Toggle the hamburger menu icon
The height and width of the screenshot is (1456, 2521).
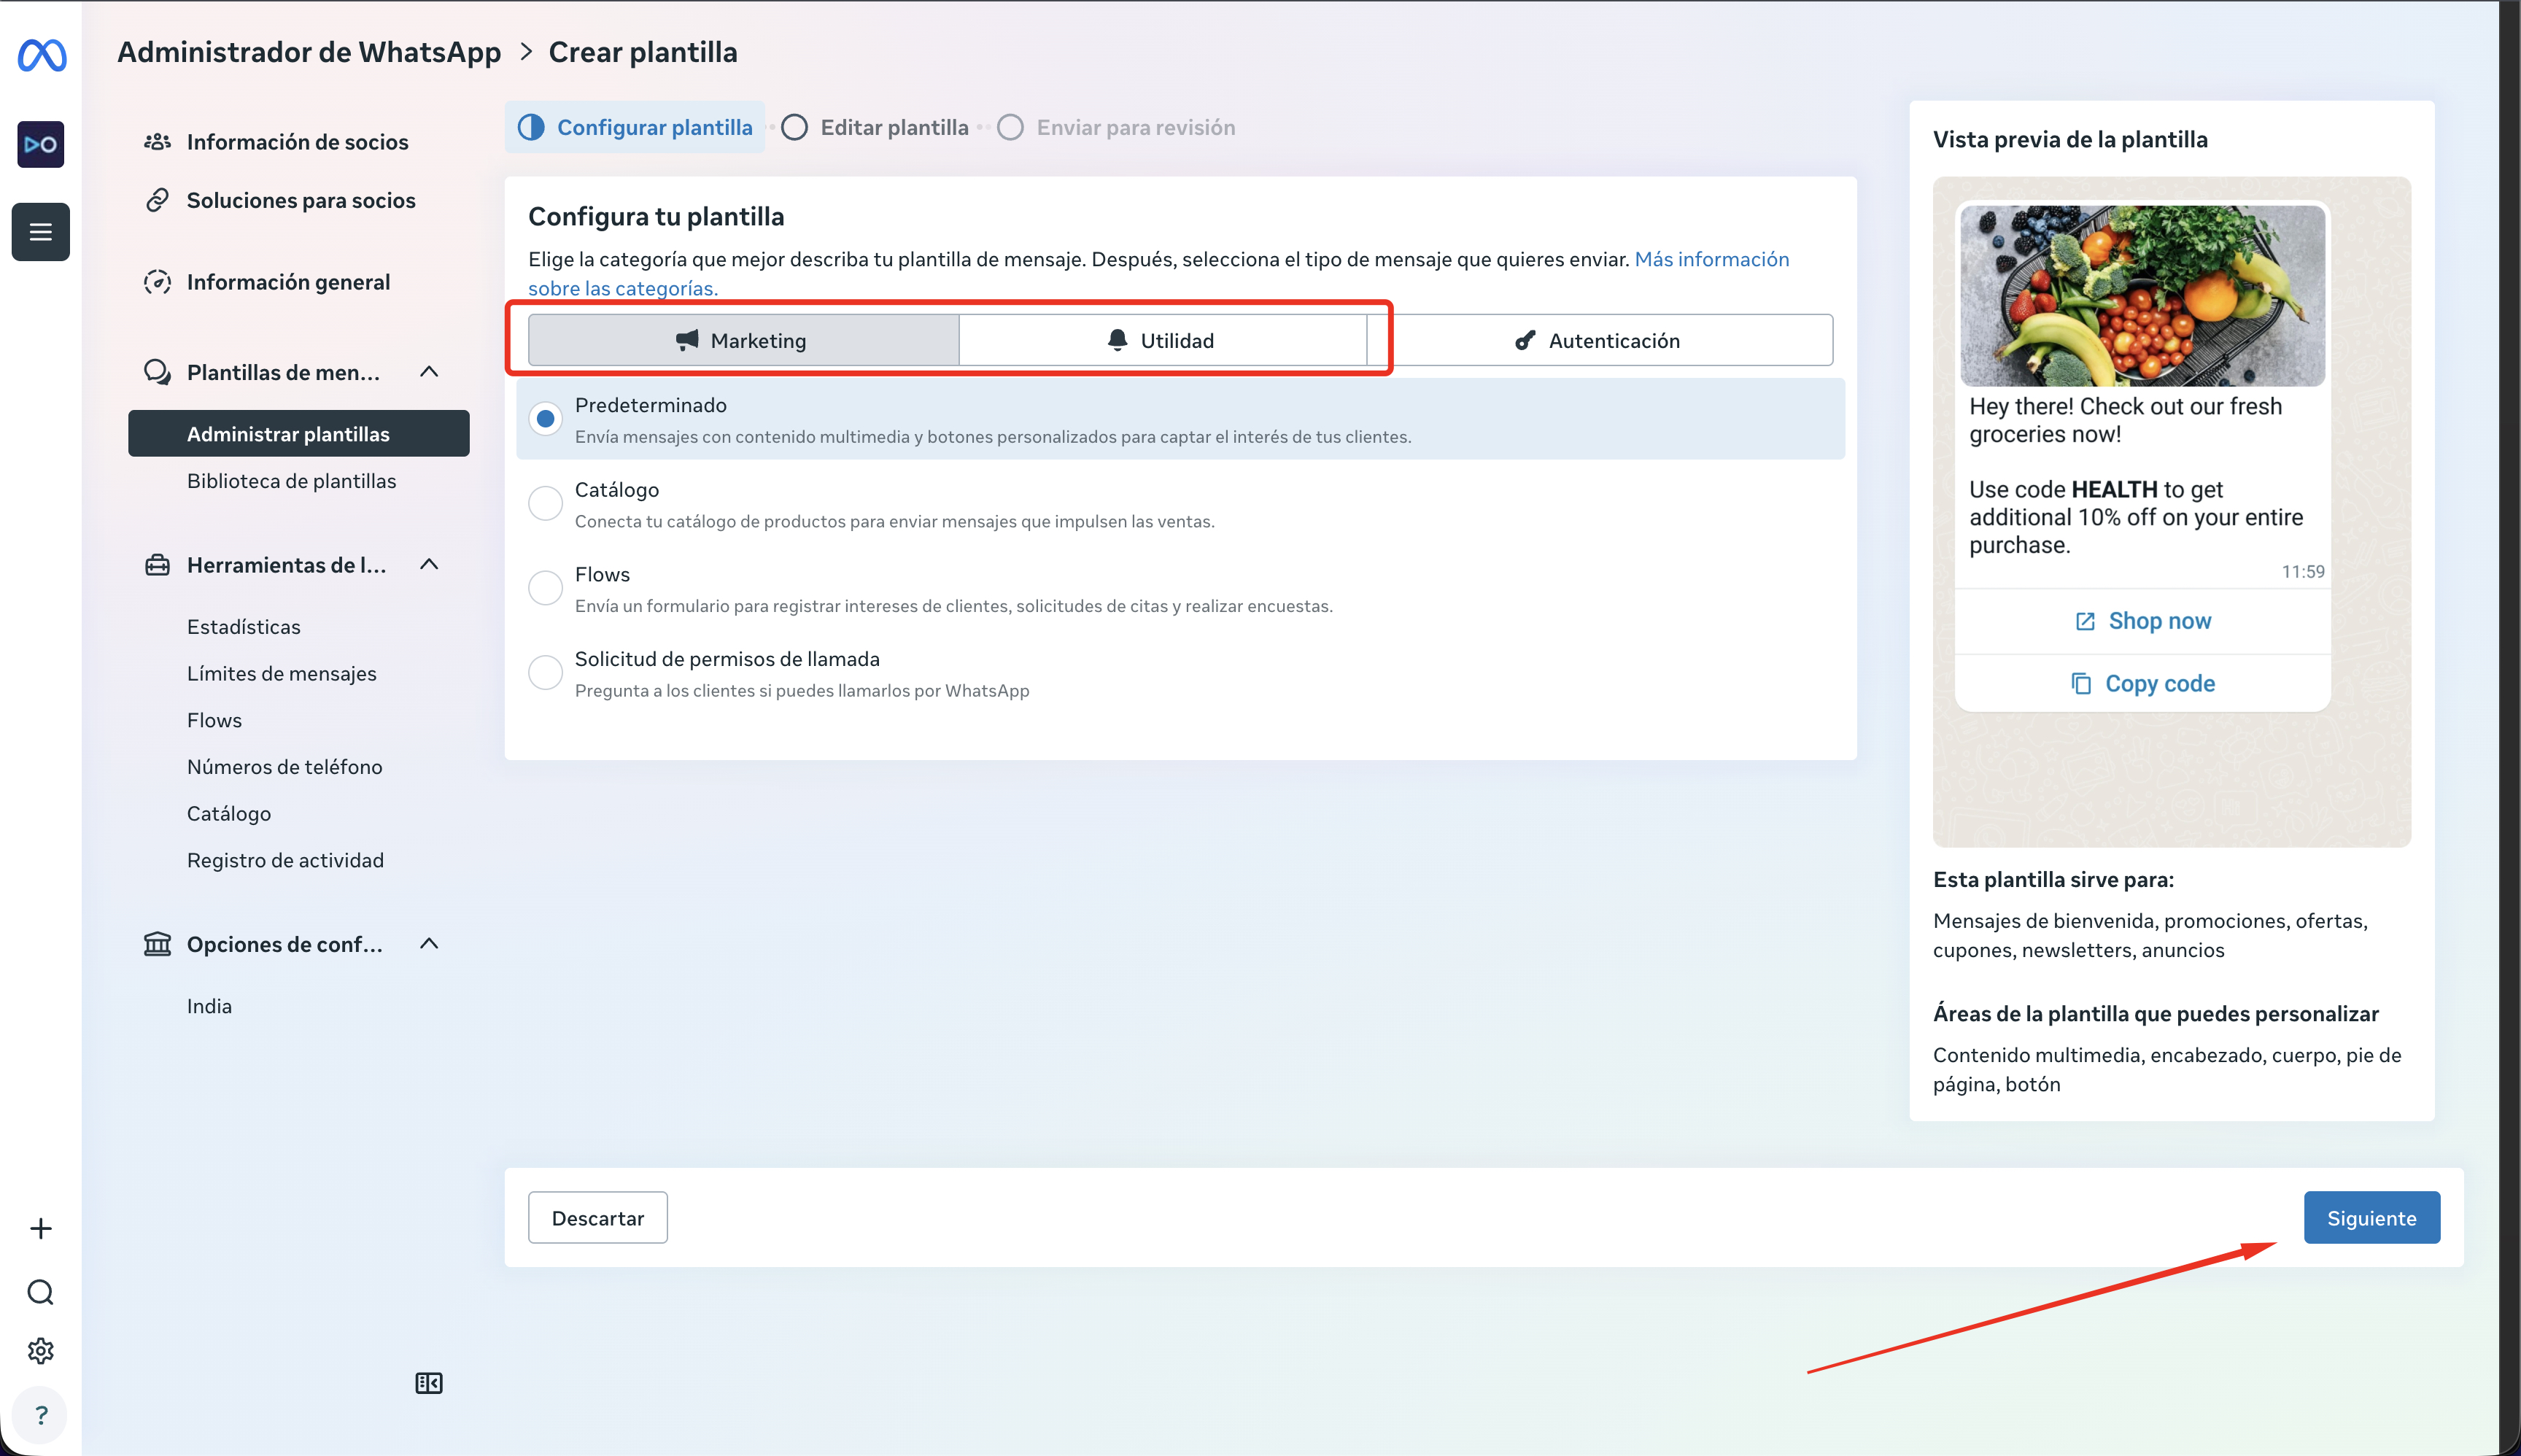pyautogui.click(x=41, y=232)
